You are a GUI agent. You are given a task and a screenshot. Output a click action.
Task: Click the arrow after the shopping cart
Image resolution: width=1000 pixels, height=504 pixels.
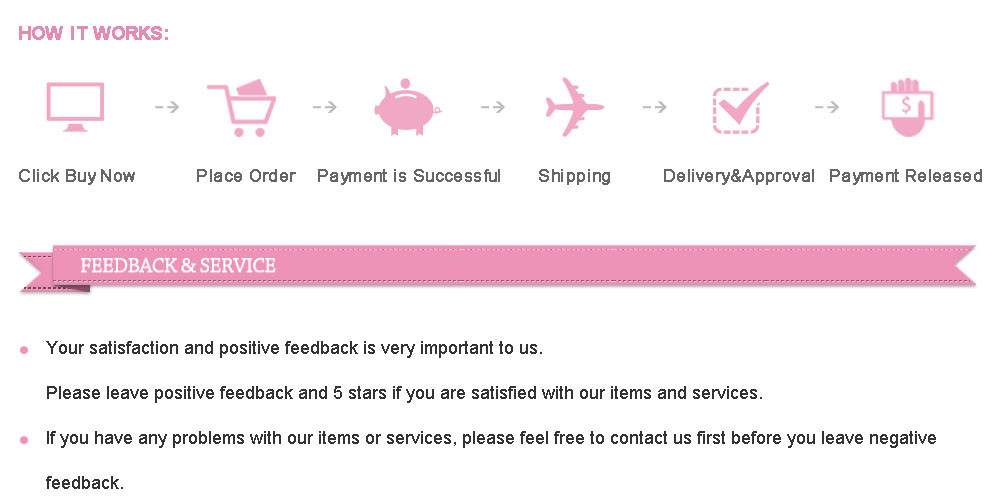(x=325, y=107)
